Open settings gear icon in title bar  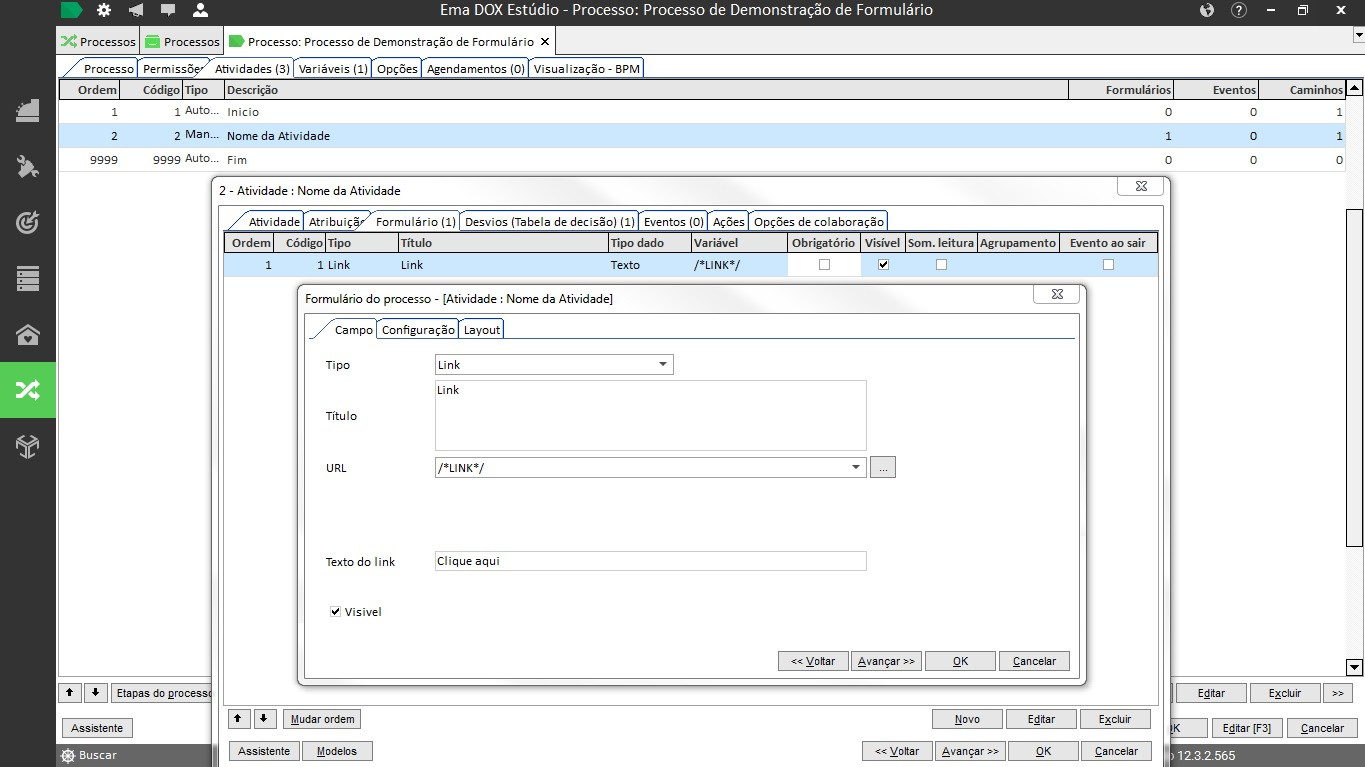pyautogui.click(x=104, y=10)
